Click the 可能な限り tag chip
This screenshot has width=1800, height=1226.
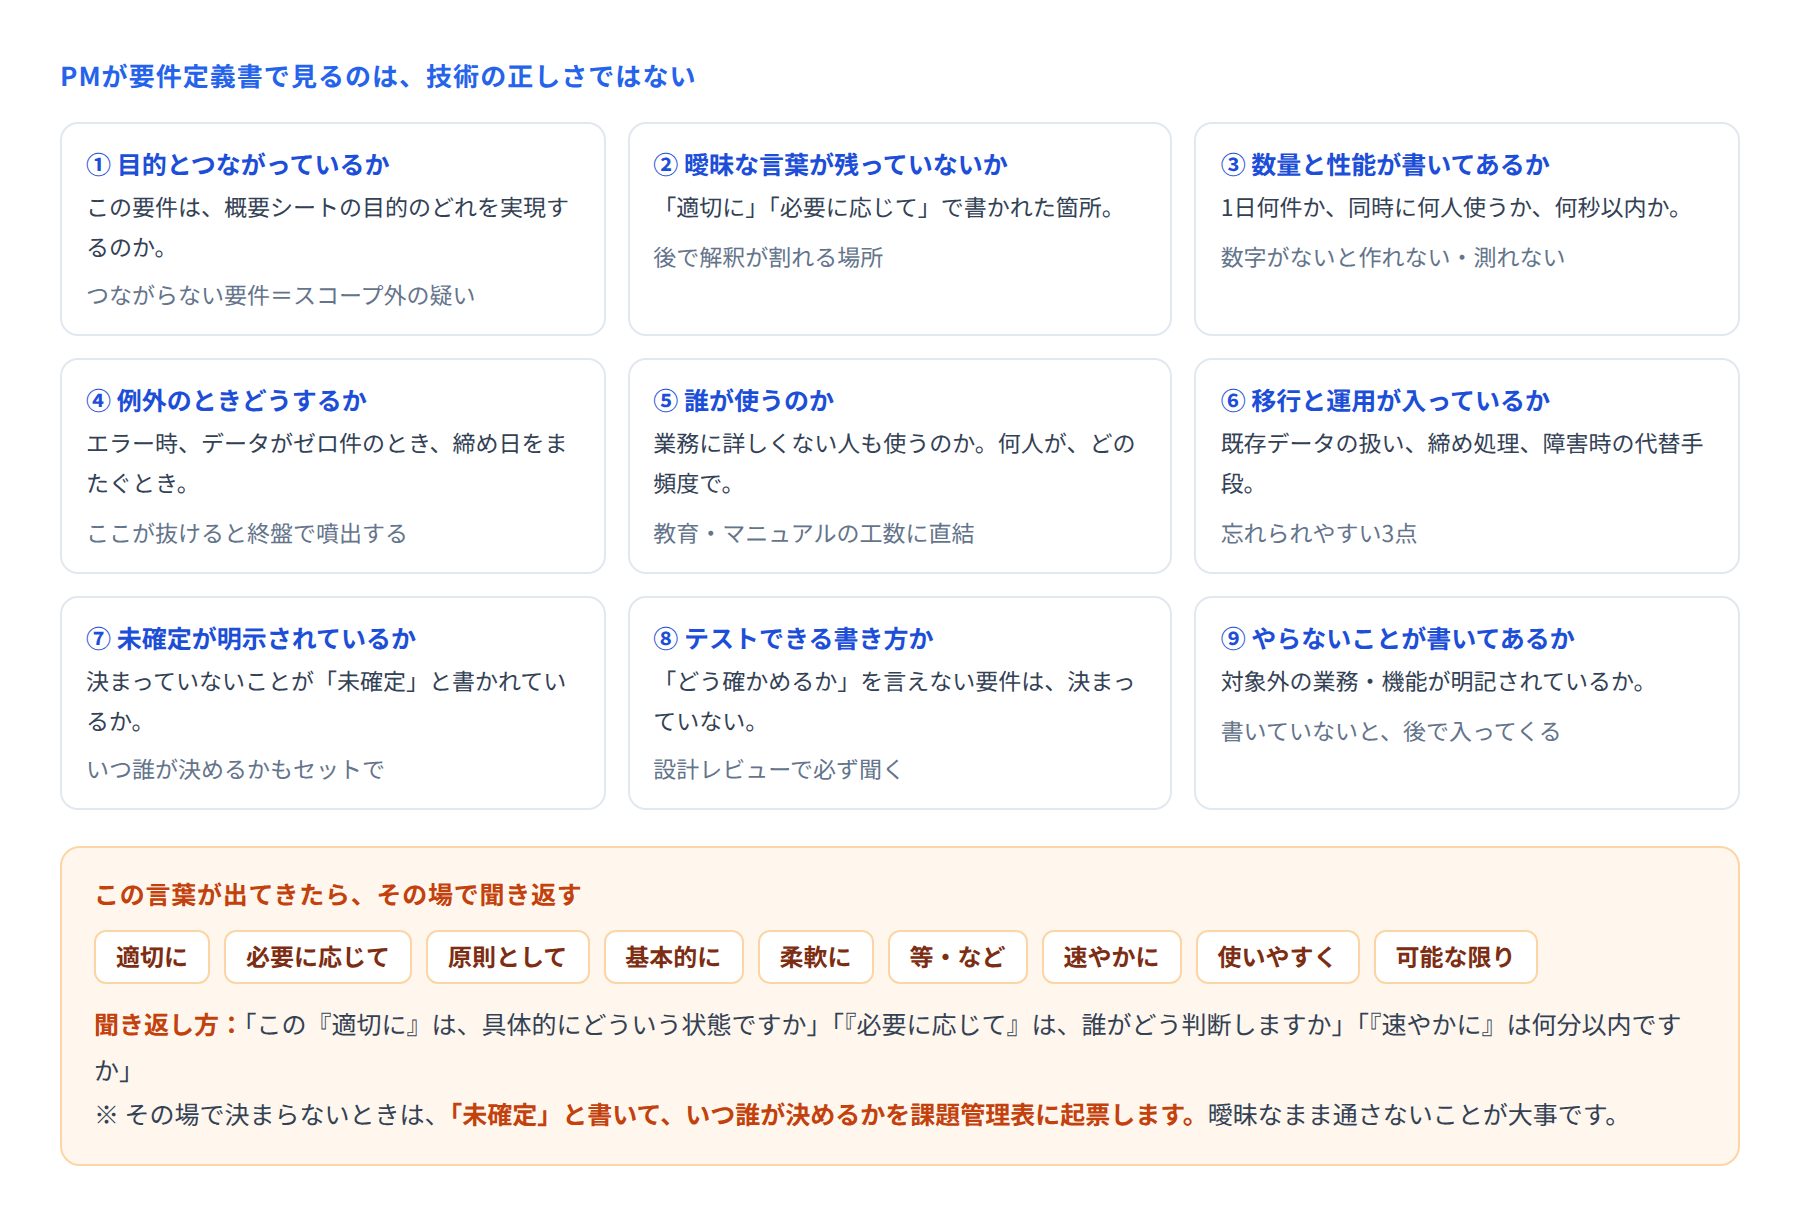(x=1455, y=957)
